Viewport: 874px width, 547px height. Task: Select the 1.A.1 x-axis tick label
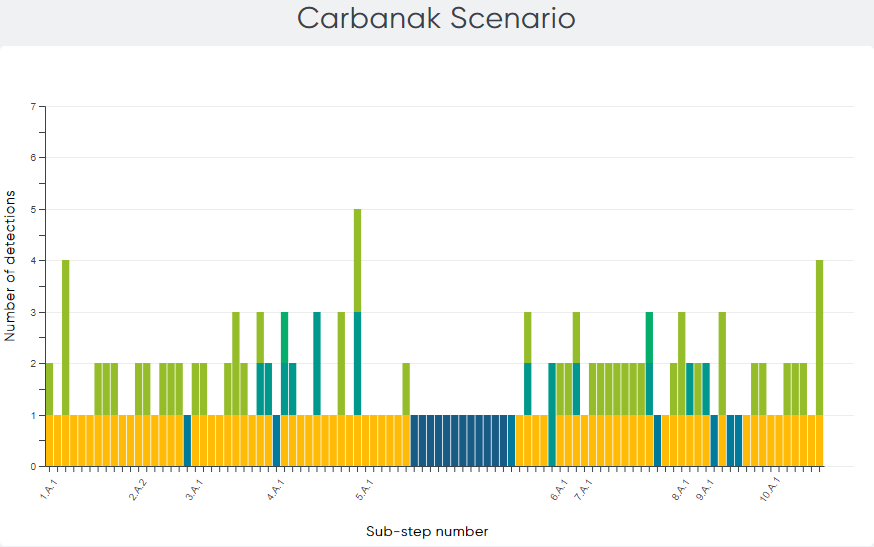(47, 489)
